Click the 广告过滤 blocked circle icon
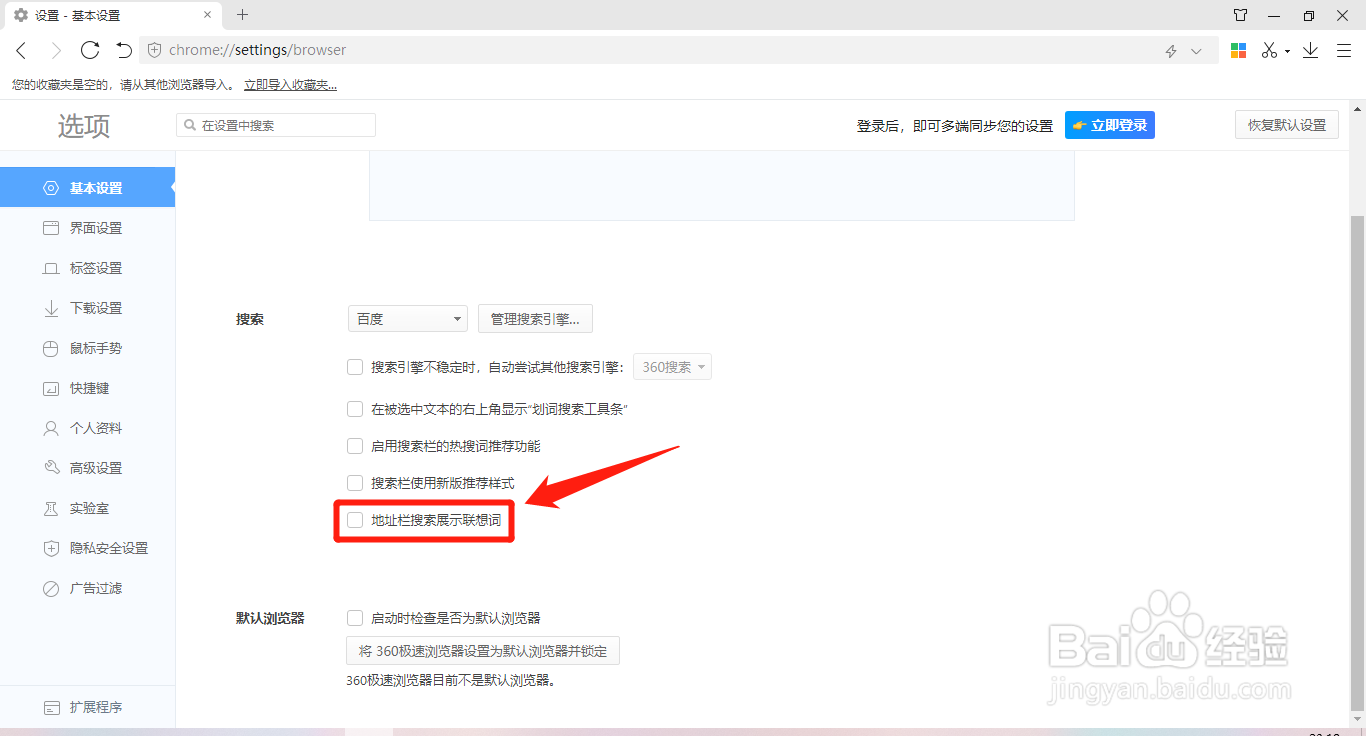The height and width of the screenshot is (736, 1366). point(51,588)
